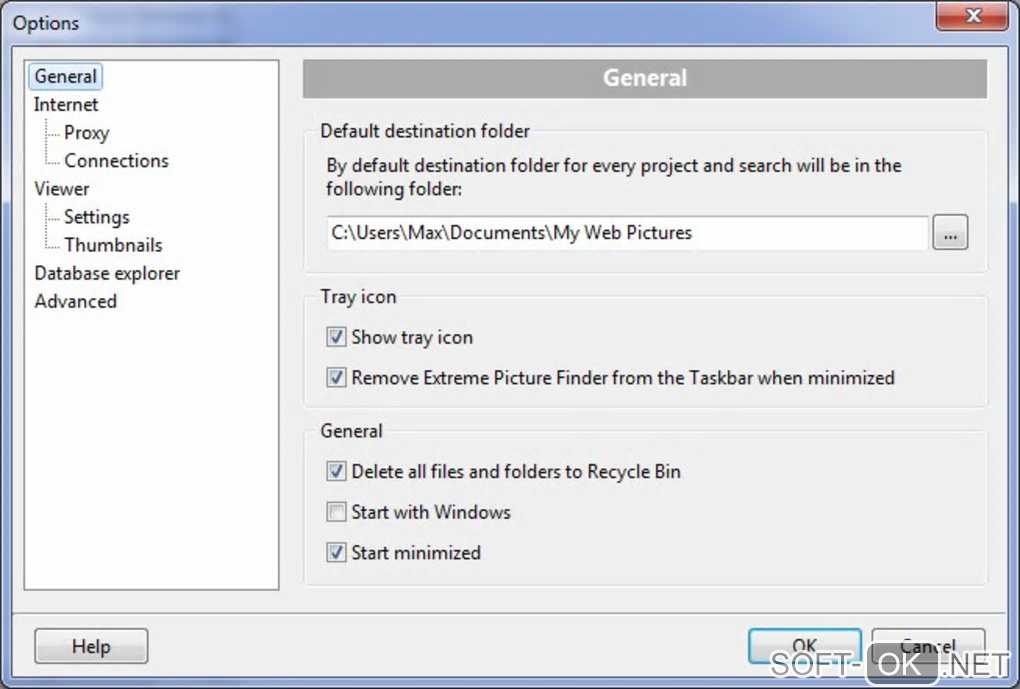
Task: Disable Delete all files to Recycle Bin
Action: point(337,472)
